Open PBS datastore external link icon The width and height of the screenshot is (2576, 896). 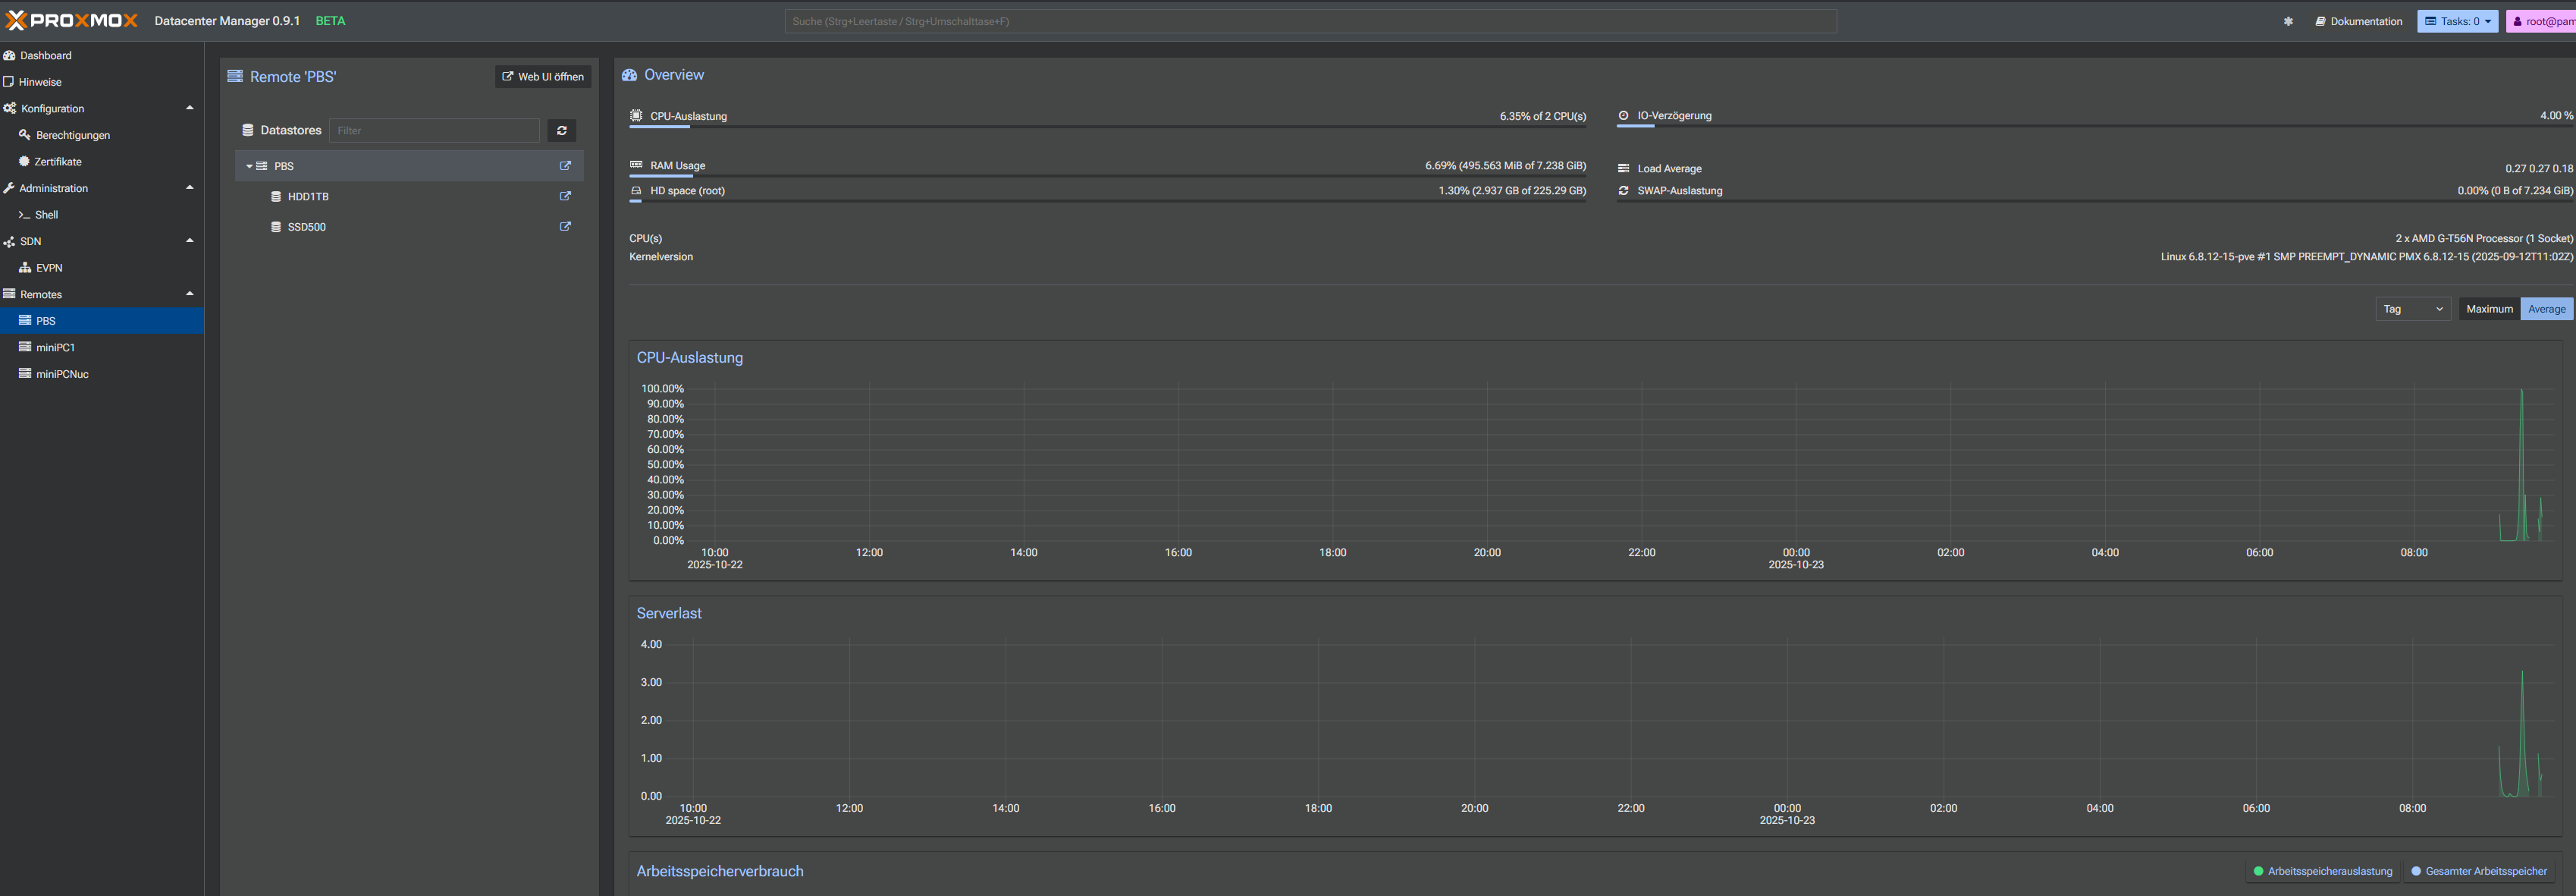tap(565, 166)
